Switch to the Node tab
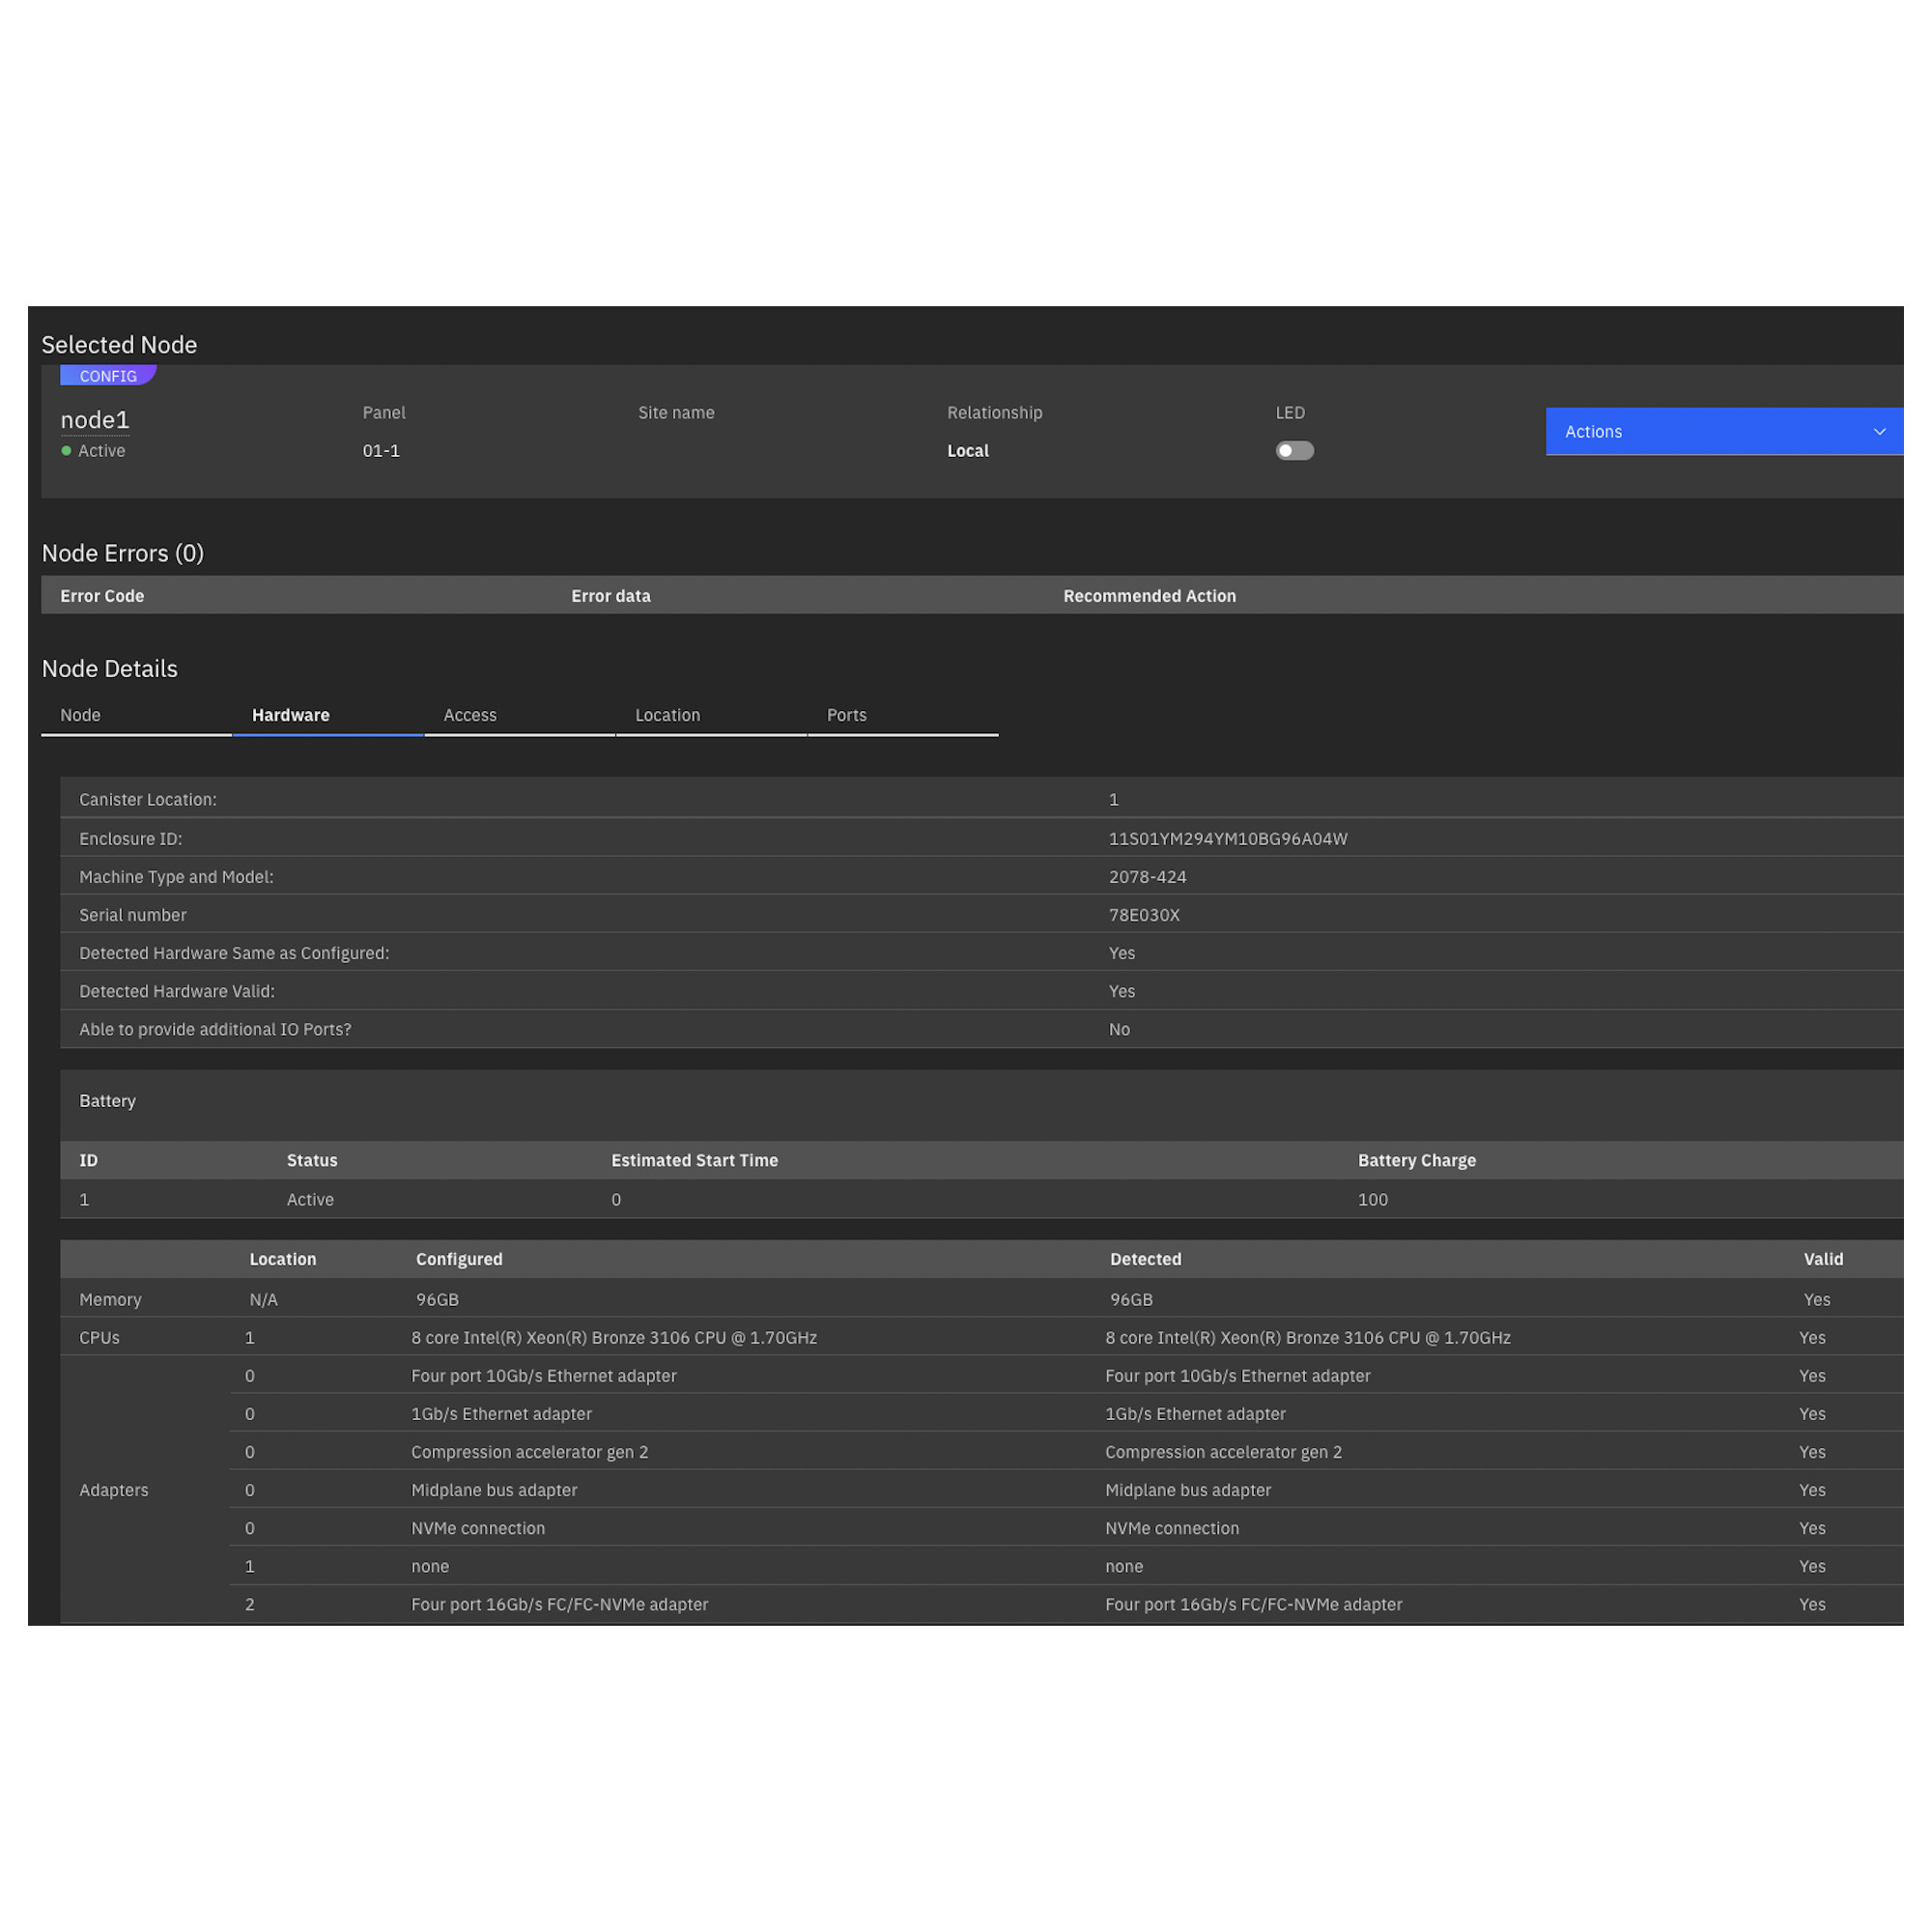 tap(81, 715)
